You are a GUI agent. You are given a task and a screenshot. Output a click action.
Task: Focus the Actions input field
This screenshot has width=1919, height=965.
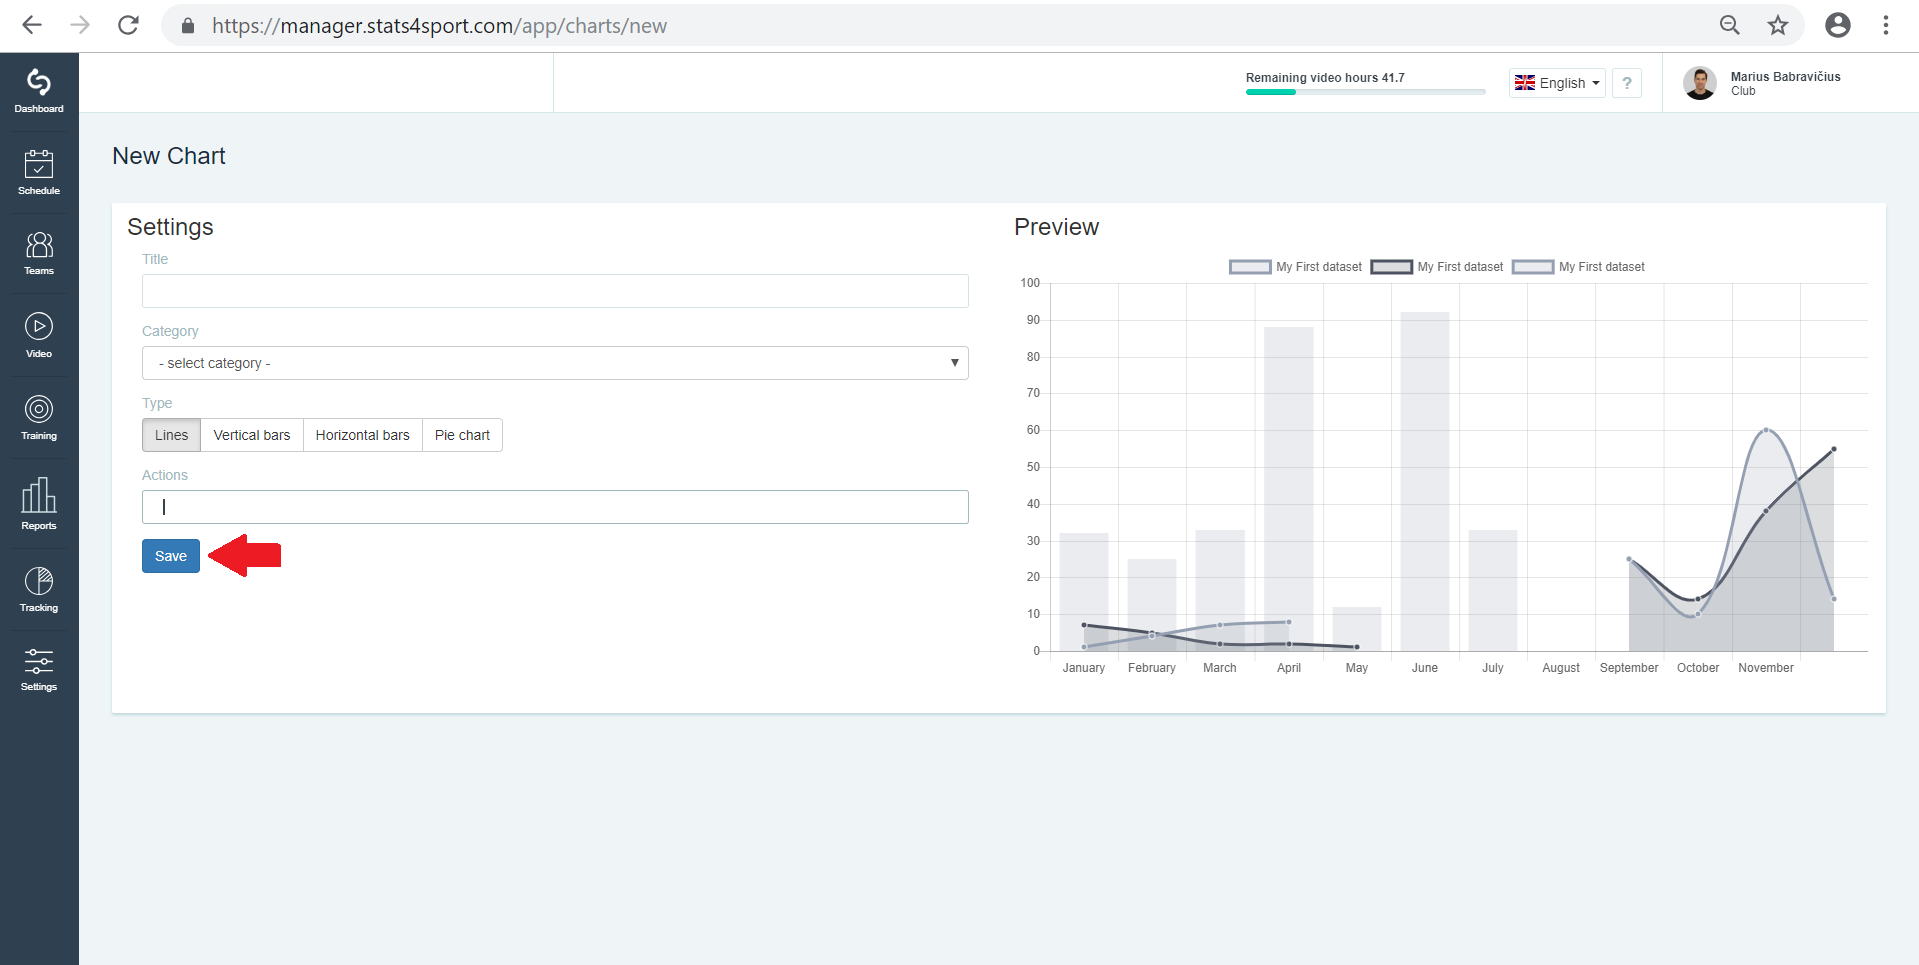click(555, 507)
